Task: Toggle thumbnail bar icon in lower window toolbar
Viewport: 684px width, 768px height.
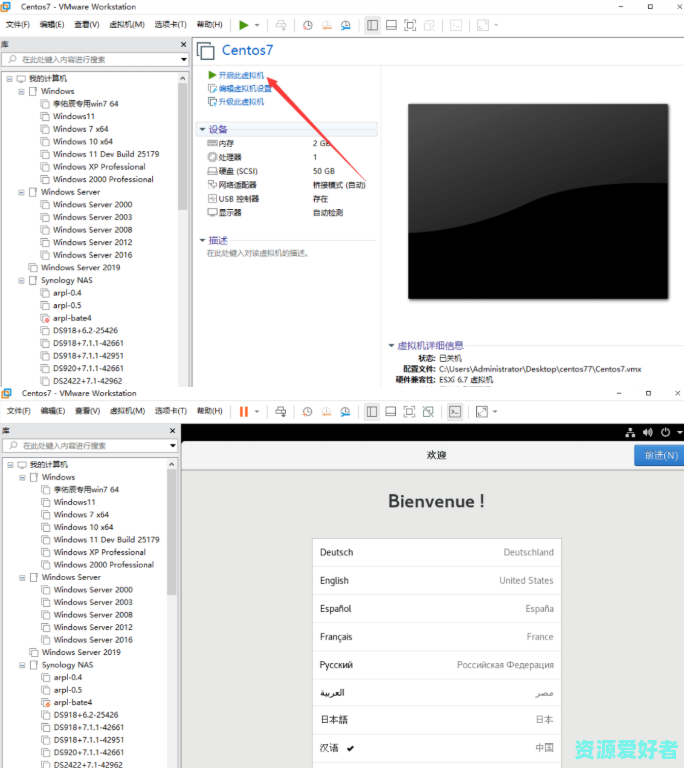Action: click(x=391, y=411)
